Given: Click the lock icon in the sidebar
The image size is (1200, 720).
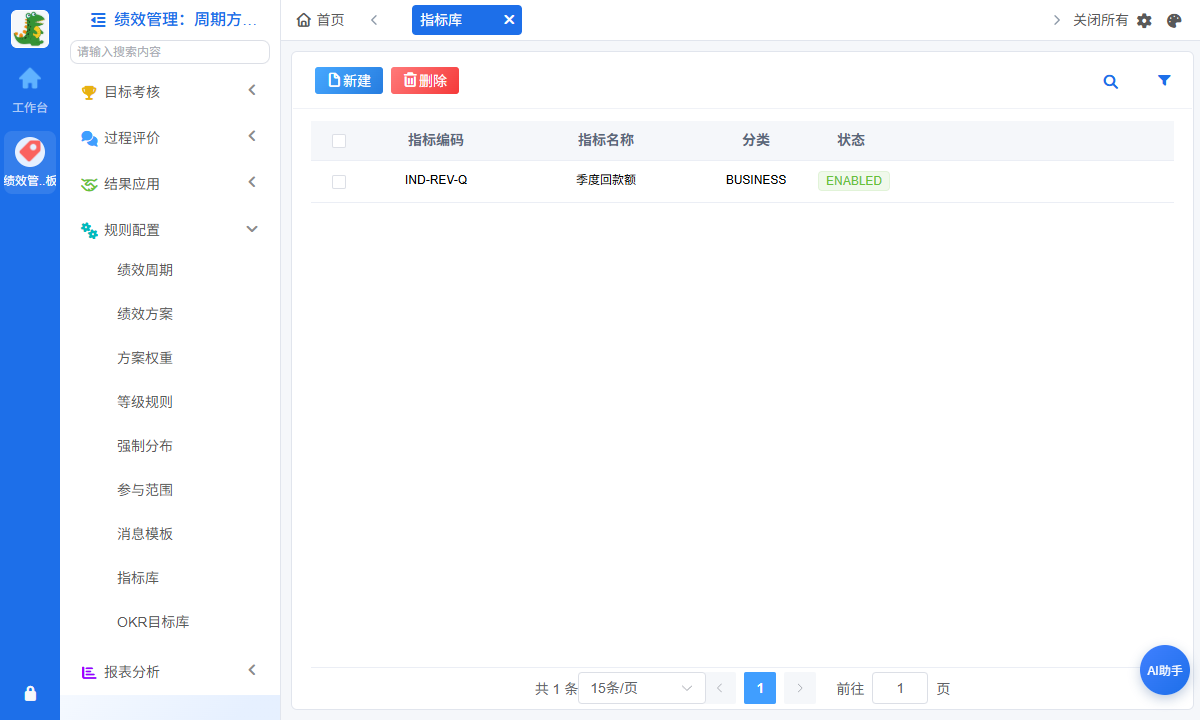Looking at the screenshot, I should tap(30, 693).
